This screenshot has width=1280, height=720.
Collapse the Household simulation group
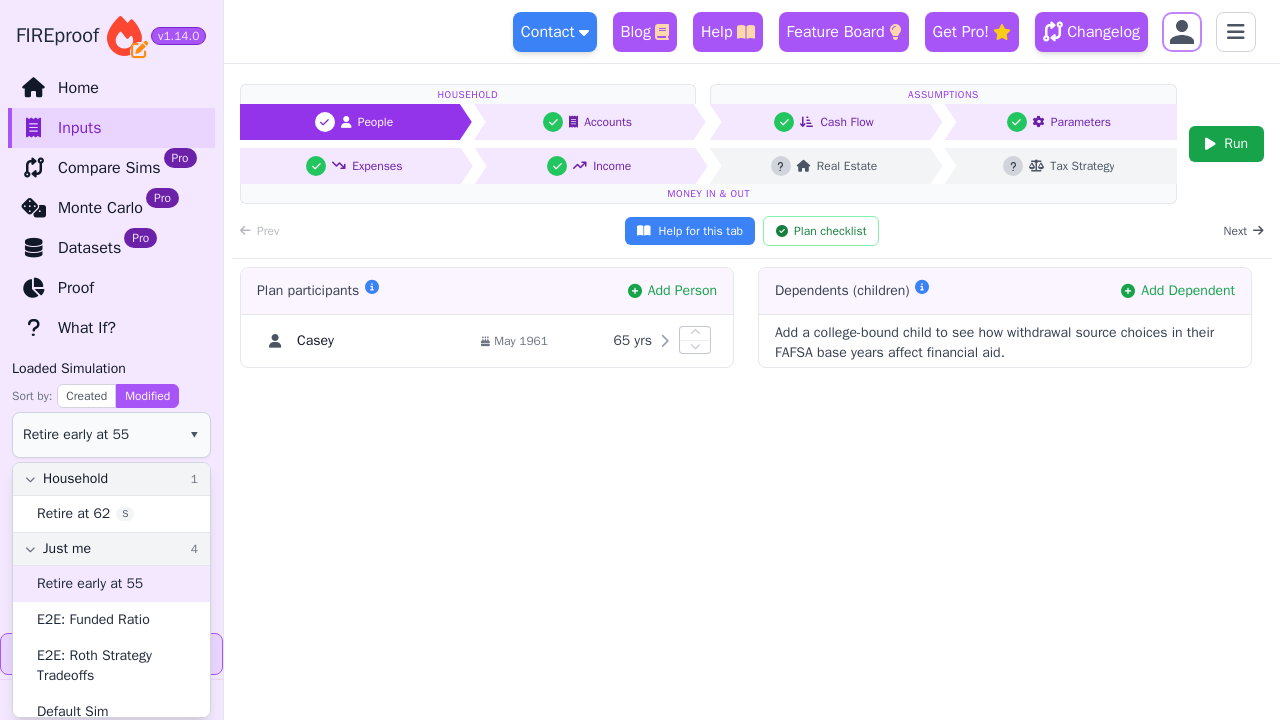pos(30,479)
